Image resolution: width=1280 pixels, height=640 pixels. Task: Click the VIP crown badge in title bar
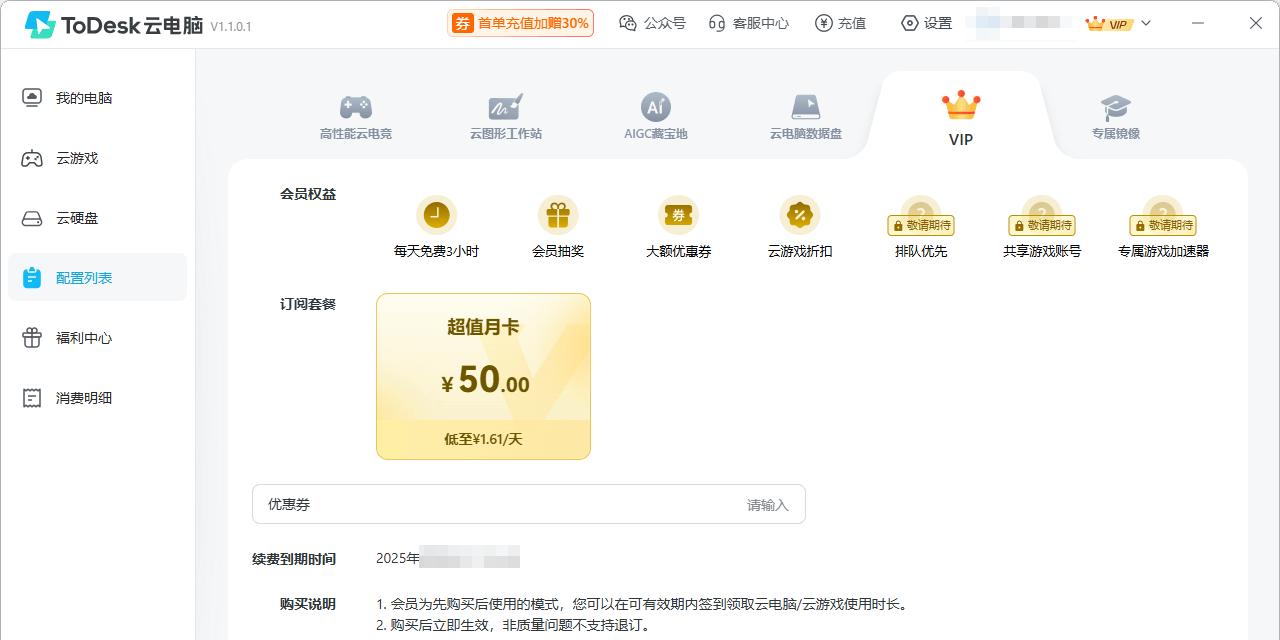[x=1109, y=23]
